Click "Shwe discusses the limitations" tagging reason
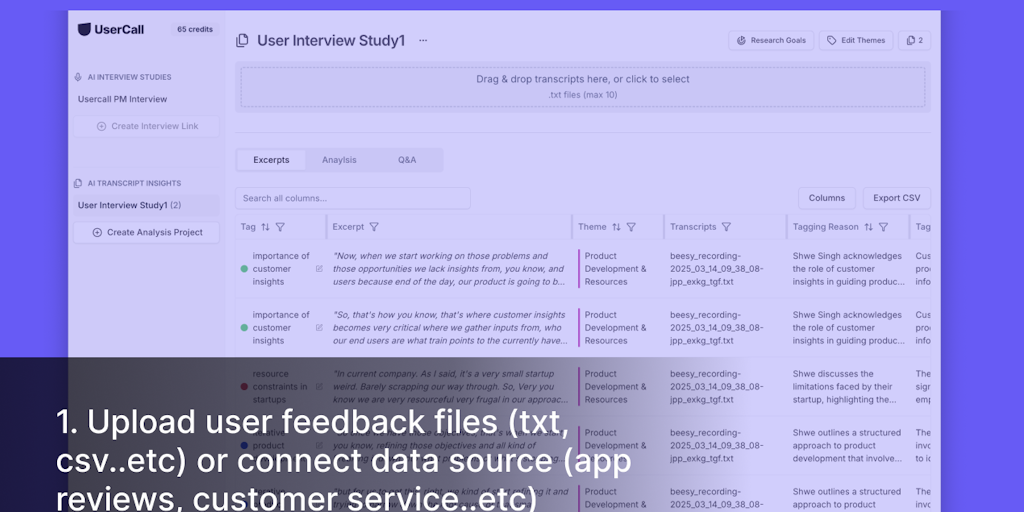1024x512 pixels. (844, 387)
